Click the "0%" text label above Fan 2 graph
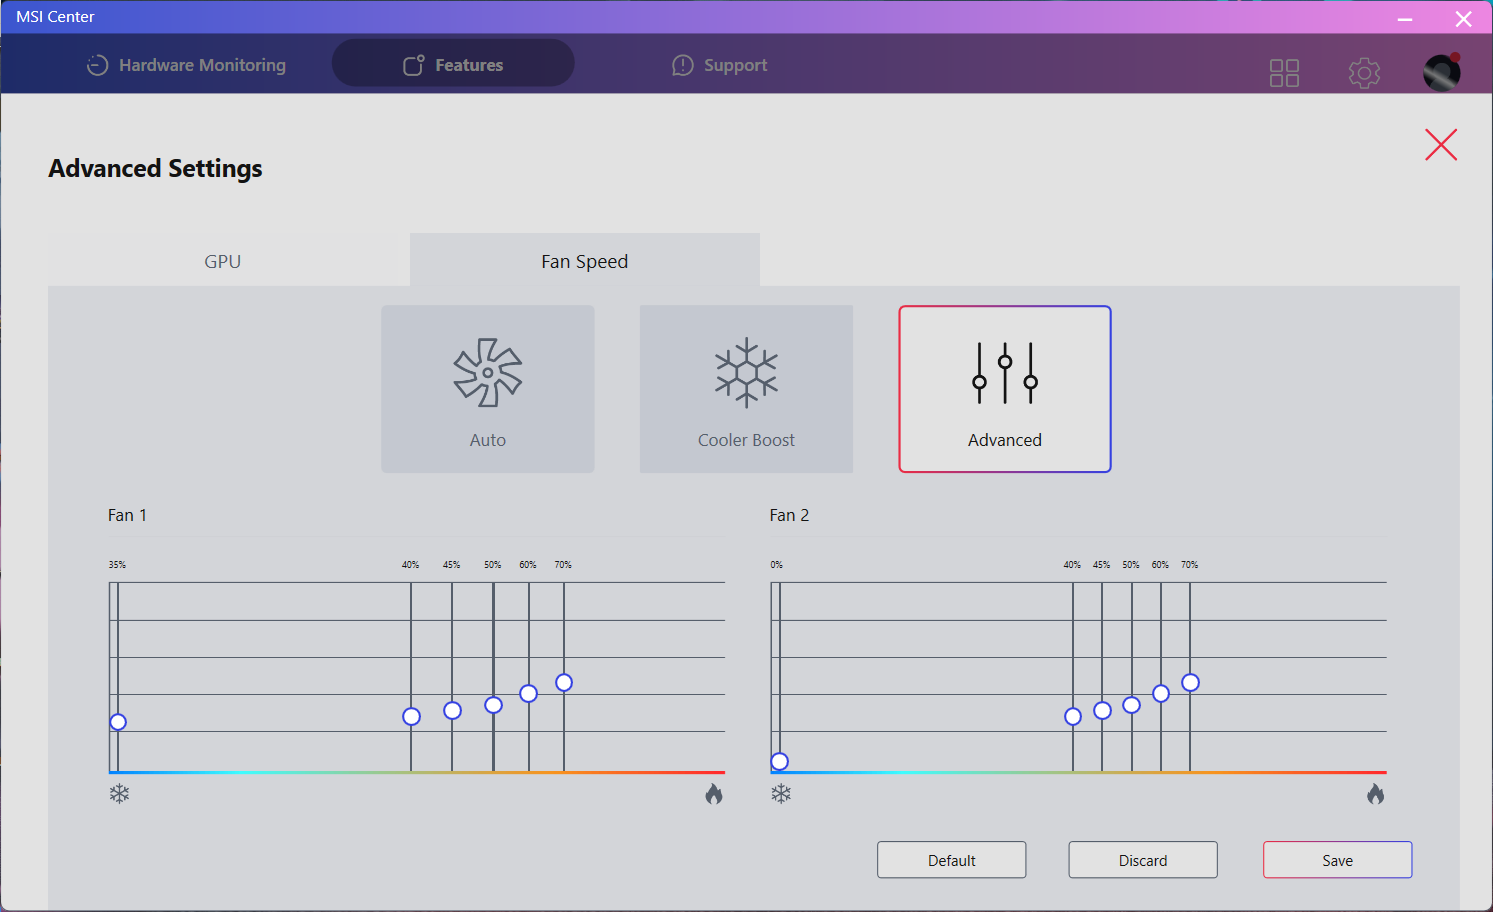The width and height of the screenshot is (1493, 912). tap(777, 565)
